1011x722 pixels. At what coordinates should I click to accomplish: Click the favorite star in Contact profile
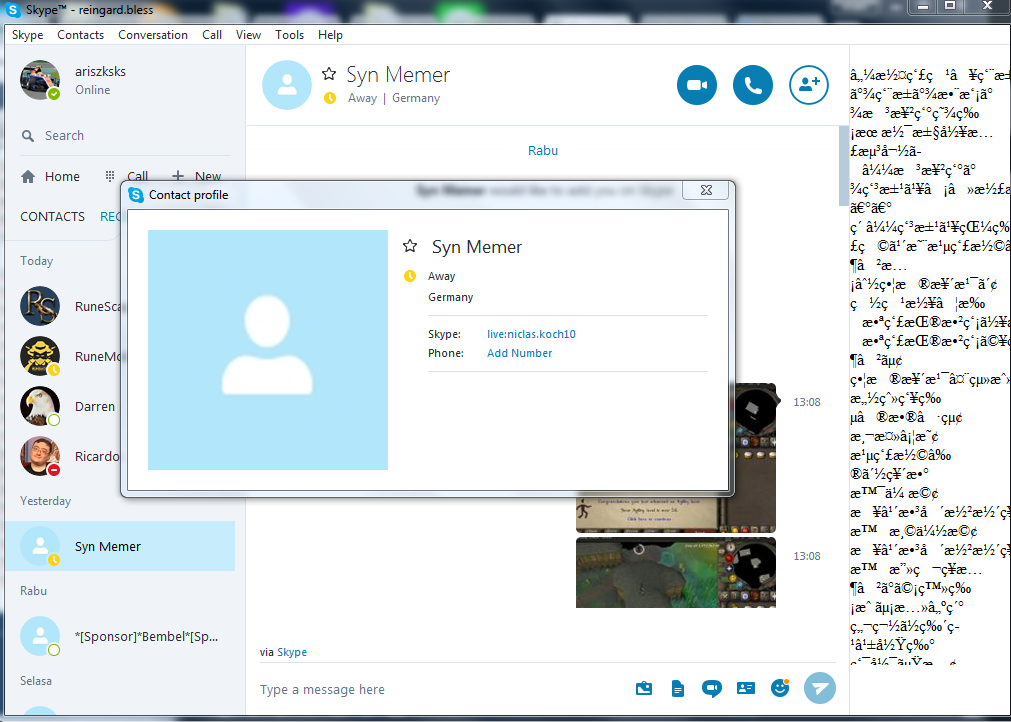[409, 246]
